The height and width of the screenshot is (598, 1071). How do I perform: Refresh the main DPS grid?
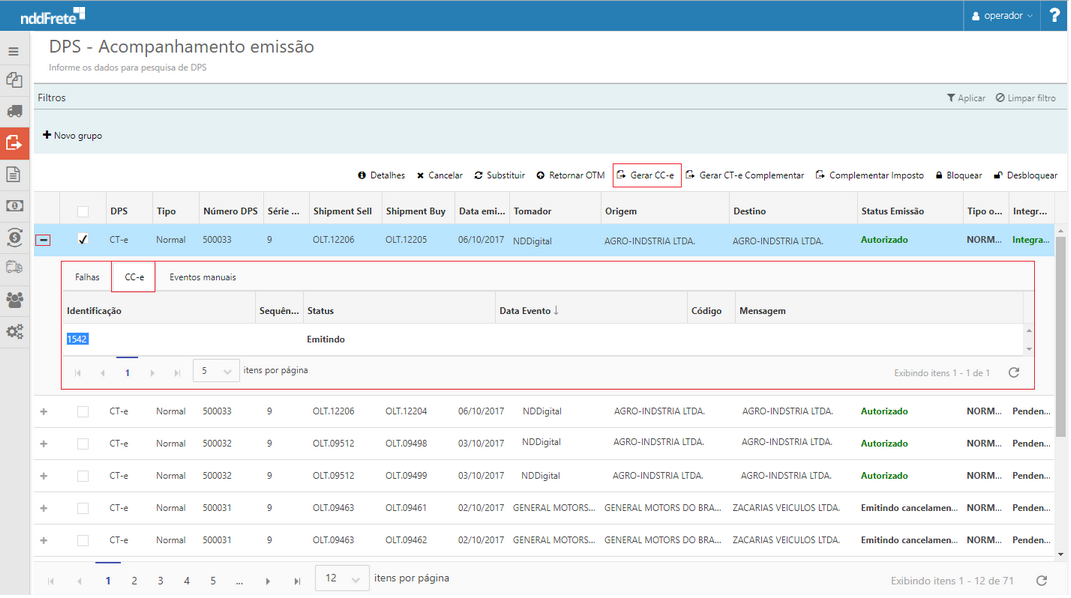click(1041, 581)
